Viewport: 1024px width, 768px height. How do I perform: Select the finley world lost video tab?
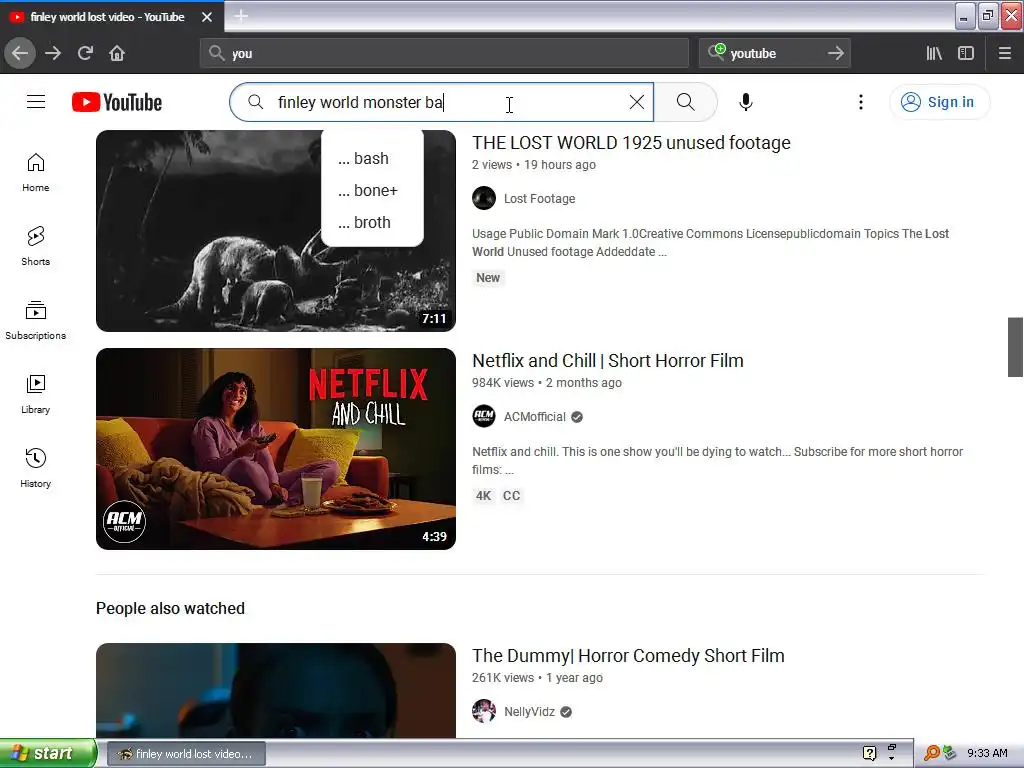(108, 17)
